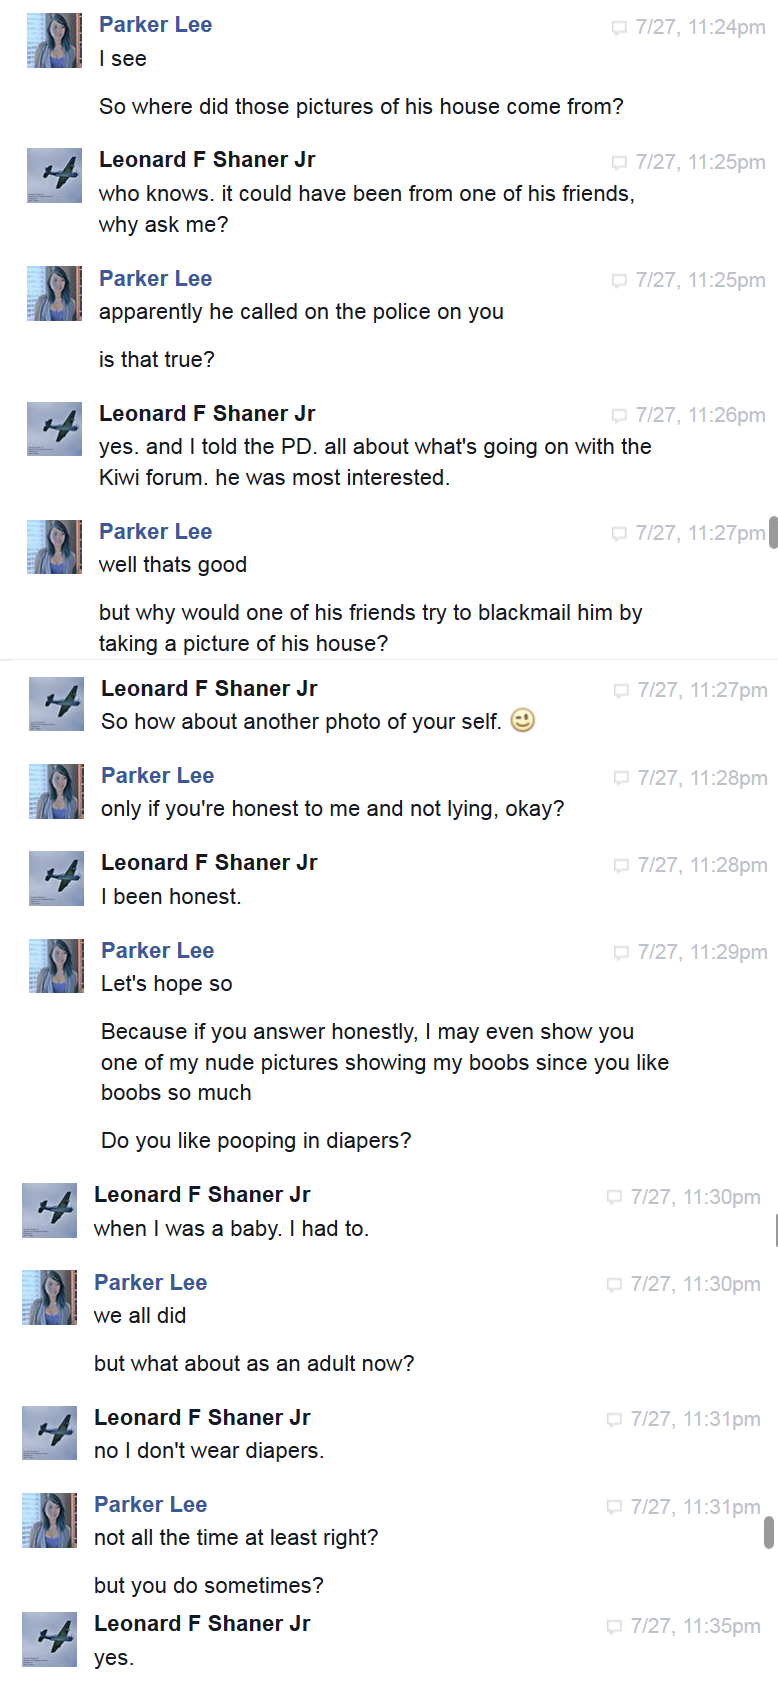Click Parker Lee avatar beside 'we all did'

click(x=49, y=1298)
